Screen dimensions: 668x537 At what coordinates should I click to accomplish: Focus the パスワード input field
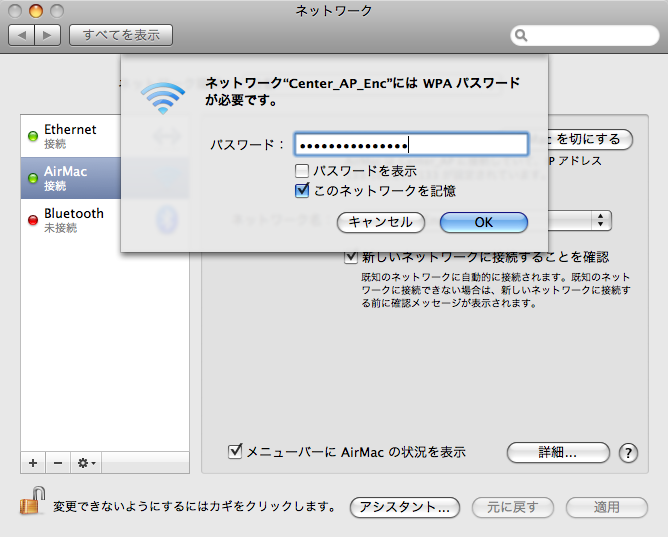(x=411, y=145)
